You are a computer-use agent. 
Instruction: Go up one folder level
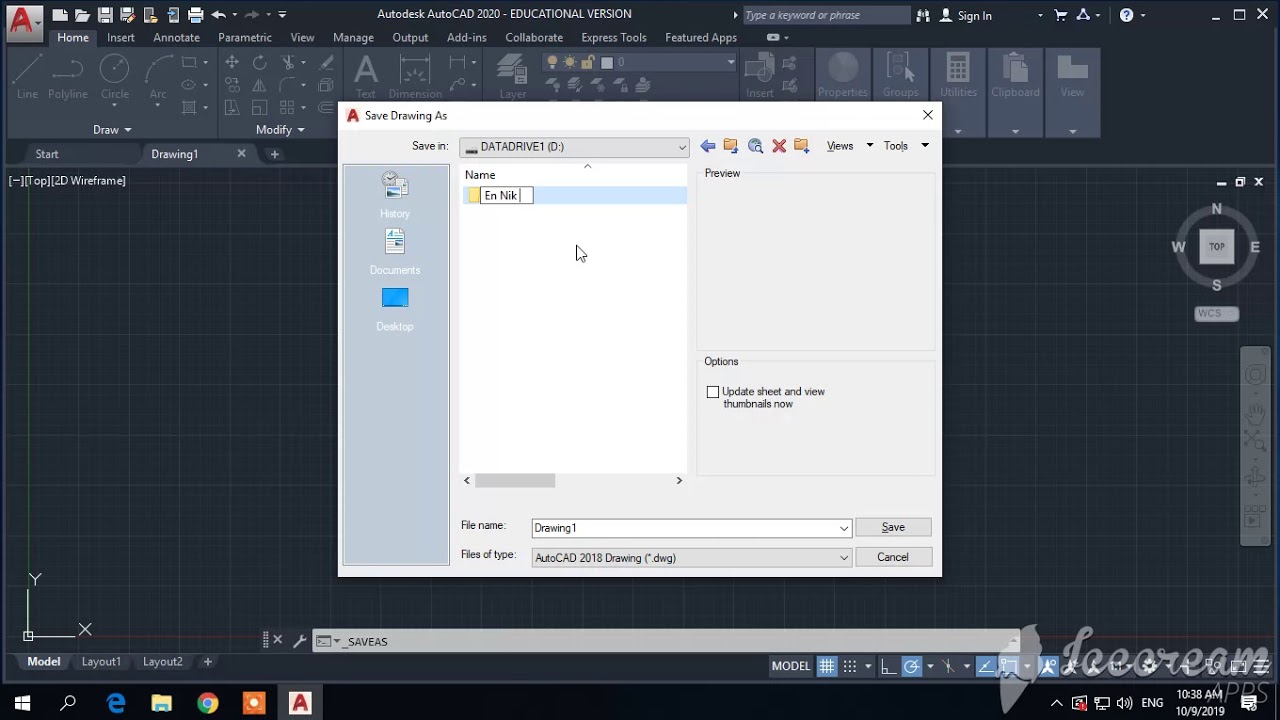(x=731, y=146)
